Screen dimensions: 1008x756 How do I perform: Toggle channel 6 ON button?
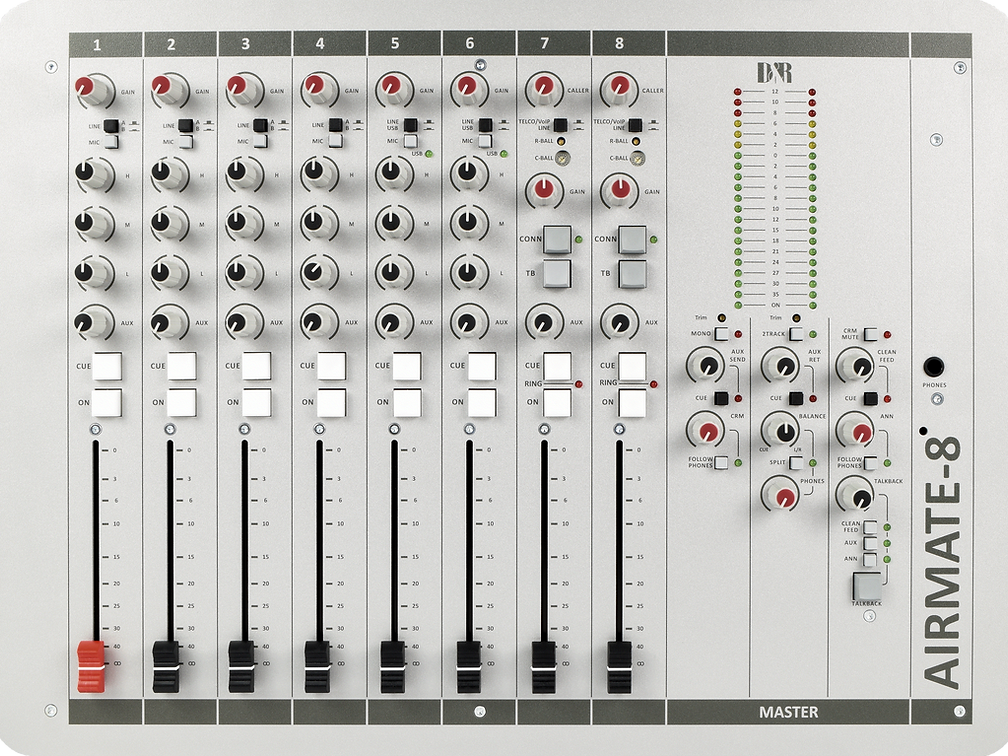point(482,403)
